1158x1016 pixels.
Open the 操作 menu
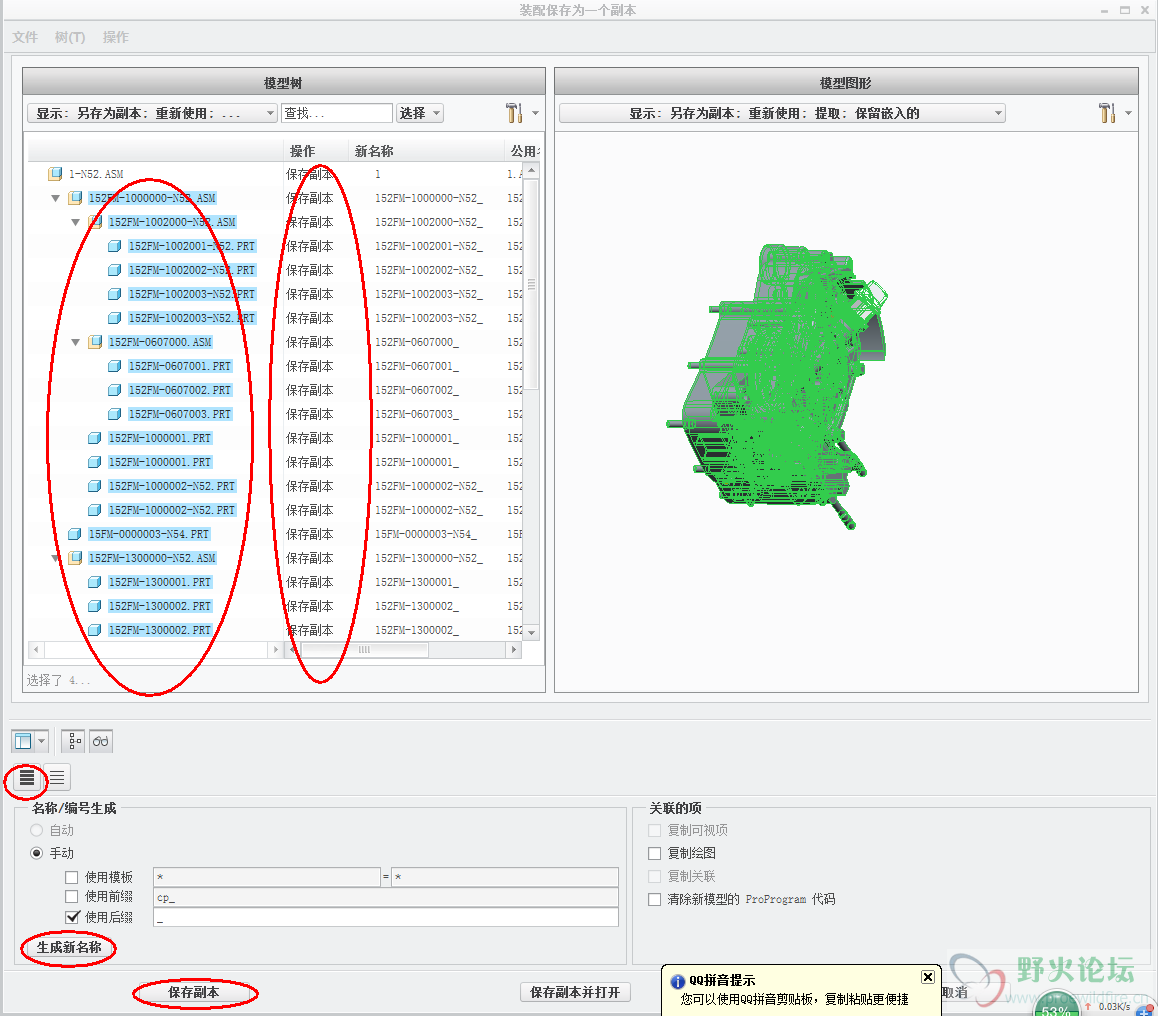(x=115, y=37)
